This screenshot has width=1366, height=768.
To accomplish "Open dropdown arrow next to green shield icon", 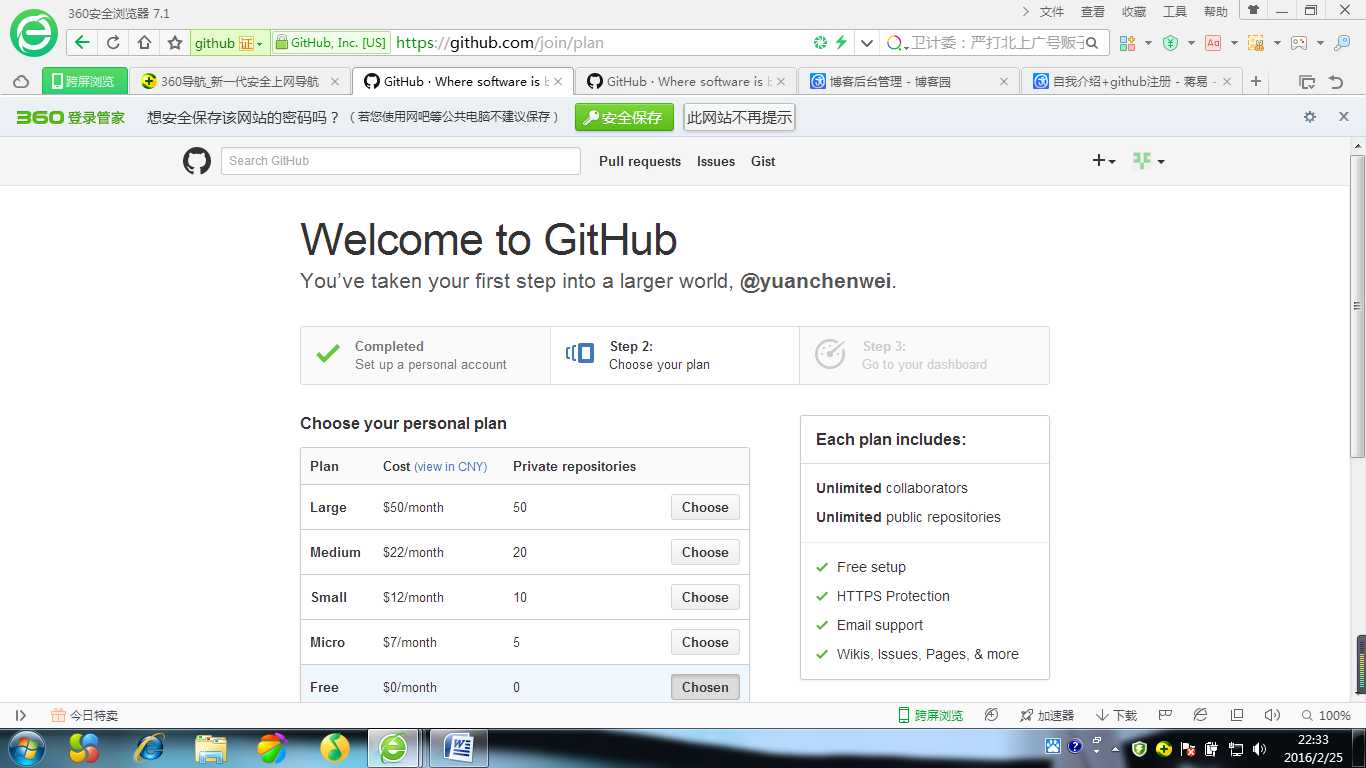I will [1191, 43].
